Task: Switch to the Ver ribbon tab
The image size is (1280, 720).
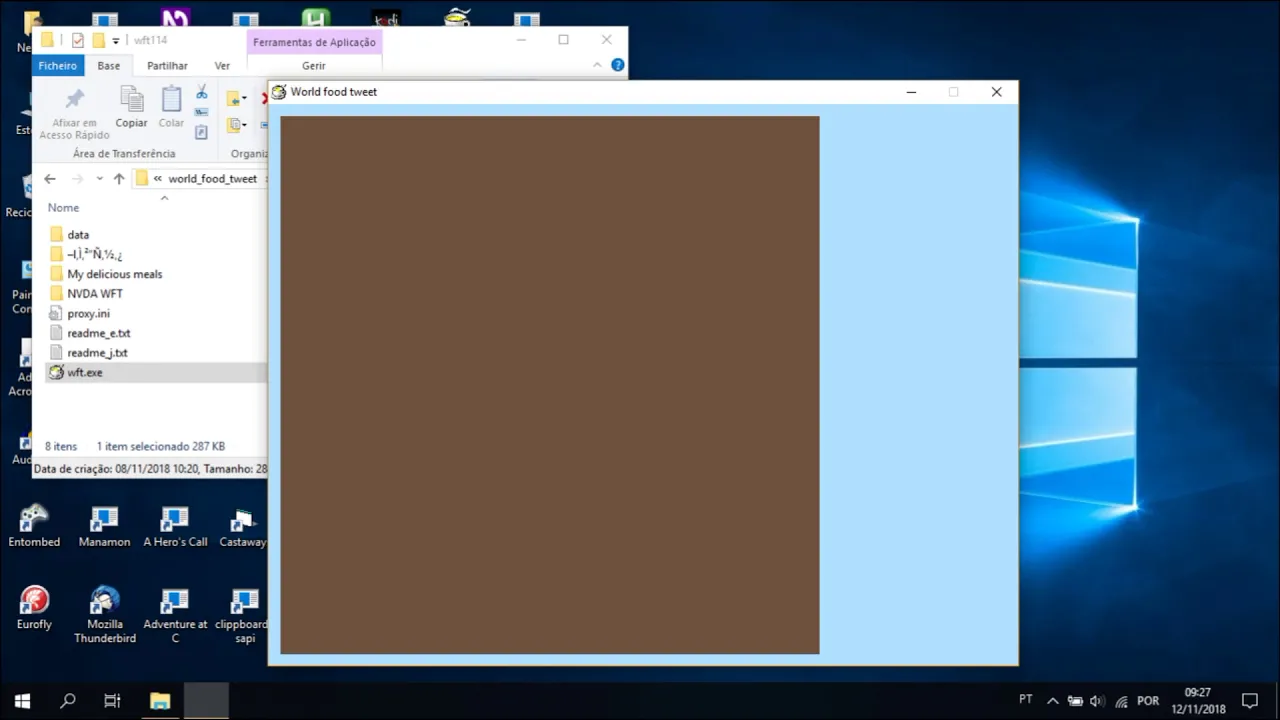Action: [222, 65]
